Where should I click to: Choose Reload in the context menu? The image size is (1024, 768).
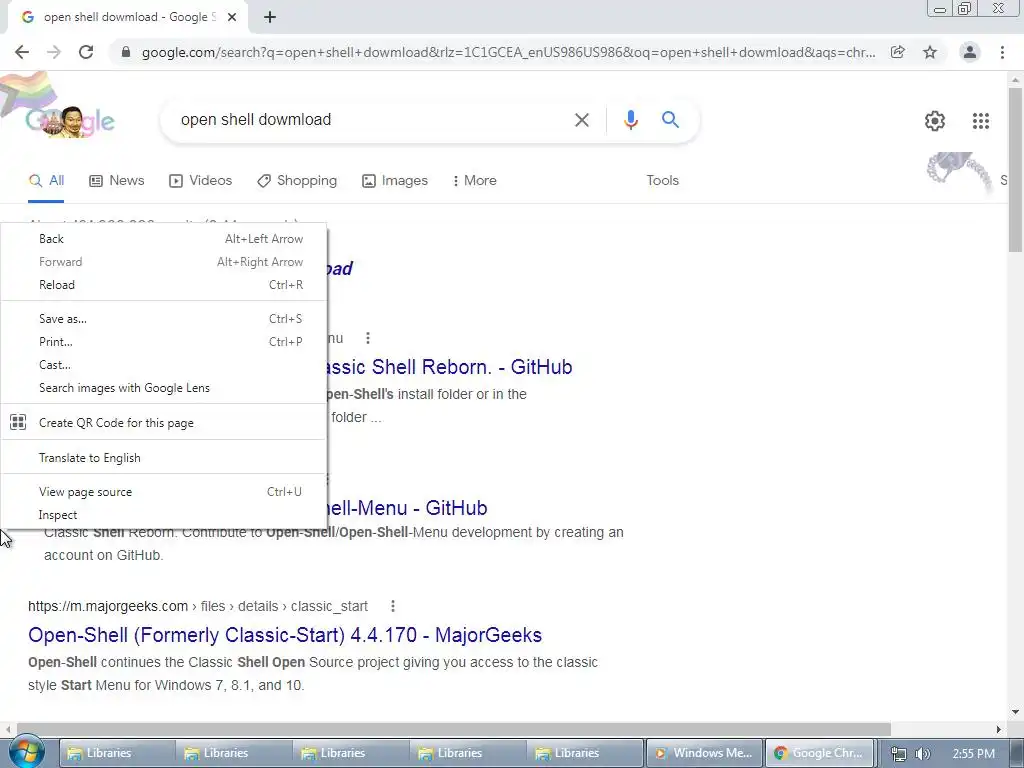[x=163, y=285]
